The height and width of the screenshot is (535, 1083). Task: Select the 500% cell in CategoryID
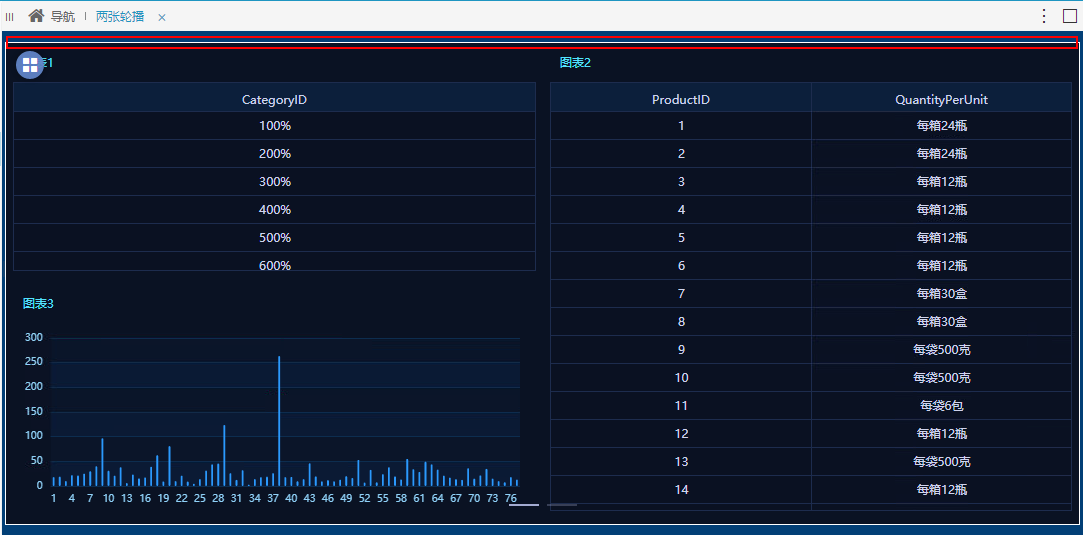pos(274,237)
